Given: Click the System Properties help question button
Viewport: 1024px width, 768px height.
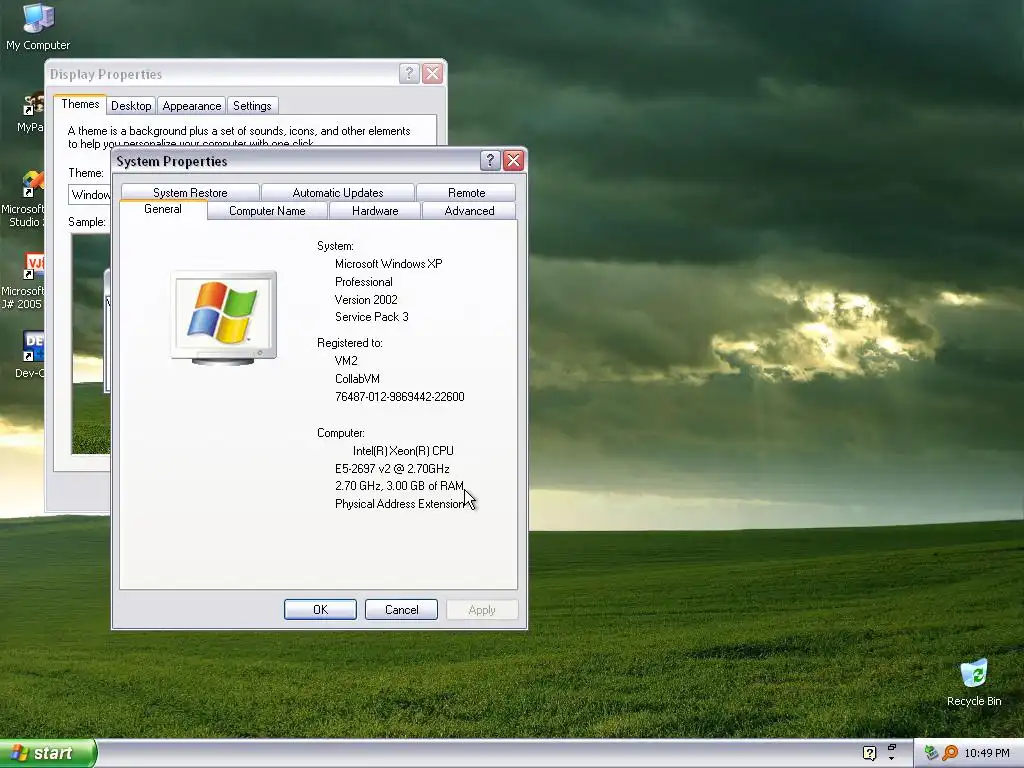Looking at the screenshot, I should pos(490,161).
